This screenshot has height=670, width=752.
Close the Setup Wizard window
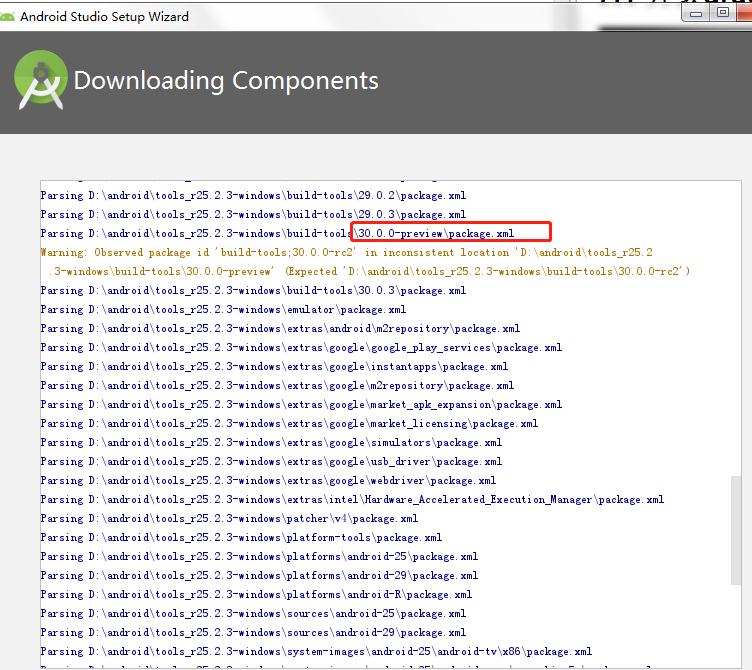[745, 13]
